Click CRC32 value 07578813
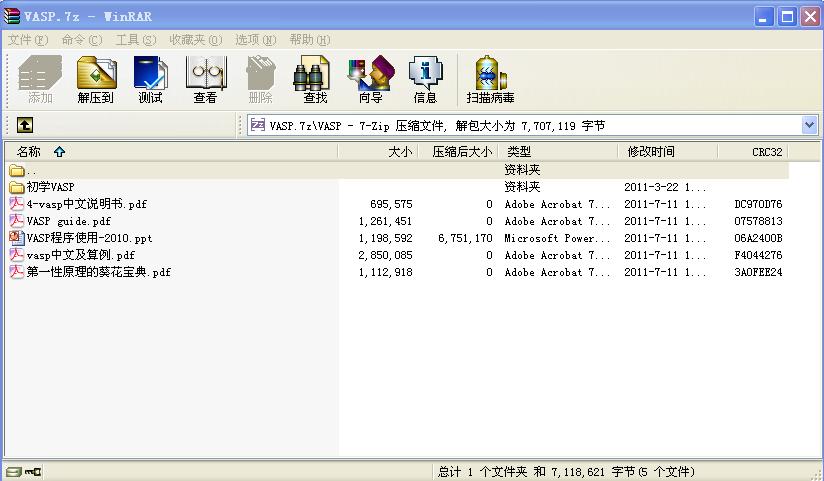Image resolution: width=824 pixels, height=481 pixels. coord(758,221)
